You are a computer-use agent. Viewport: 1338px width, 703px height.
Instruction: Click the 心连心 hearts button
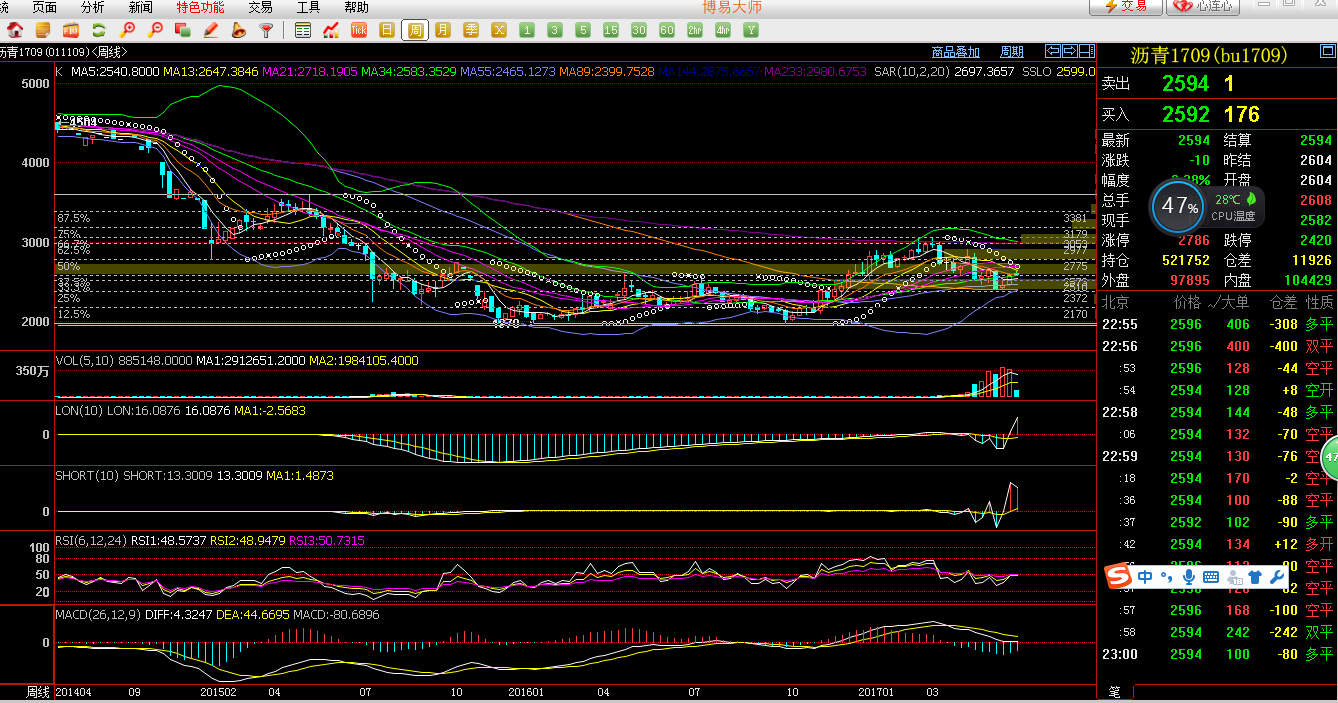[1205, 6]
